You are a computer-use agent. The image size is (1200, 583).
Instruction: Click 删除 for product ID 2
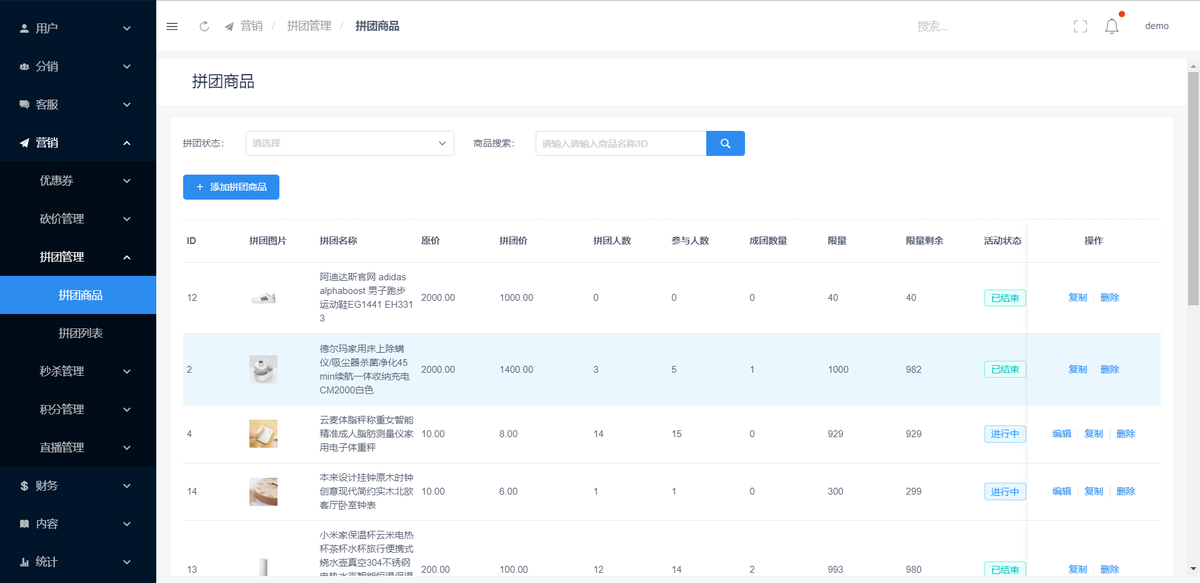1110,370
